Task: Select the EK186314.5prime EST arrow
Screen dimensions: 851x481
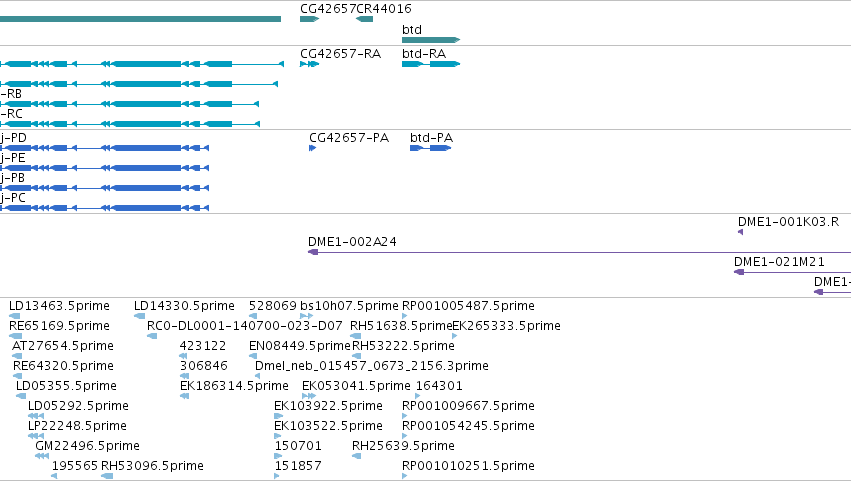Action: tap(185, 396)
